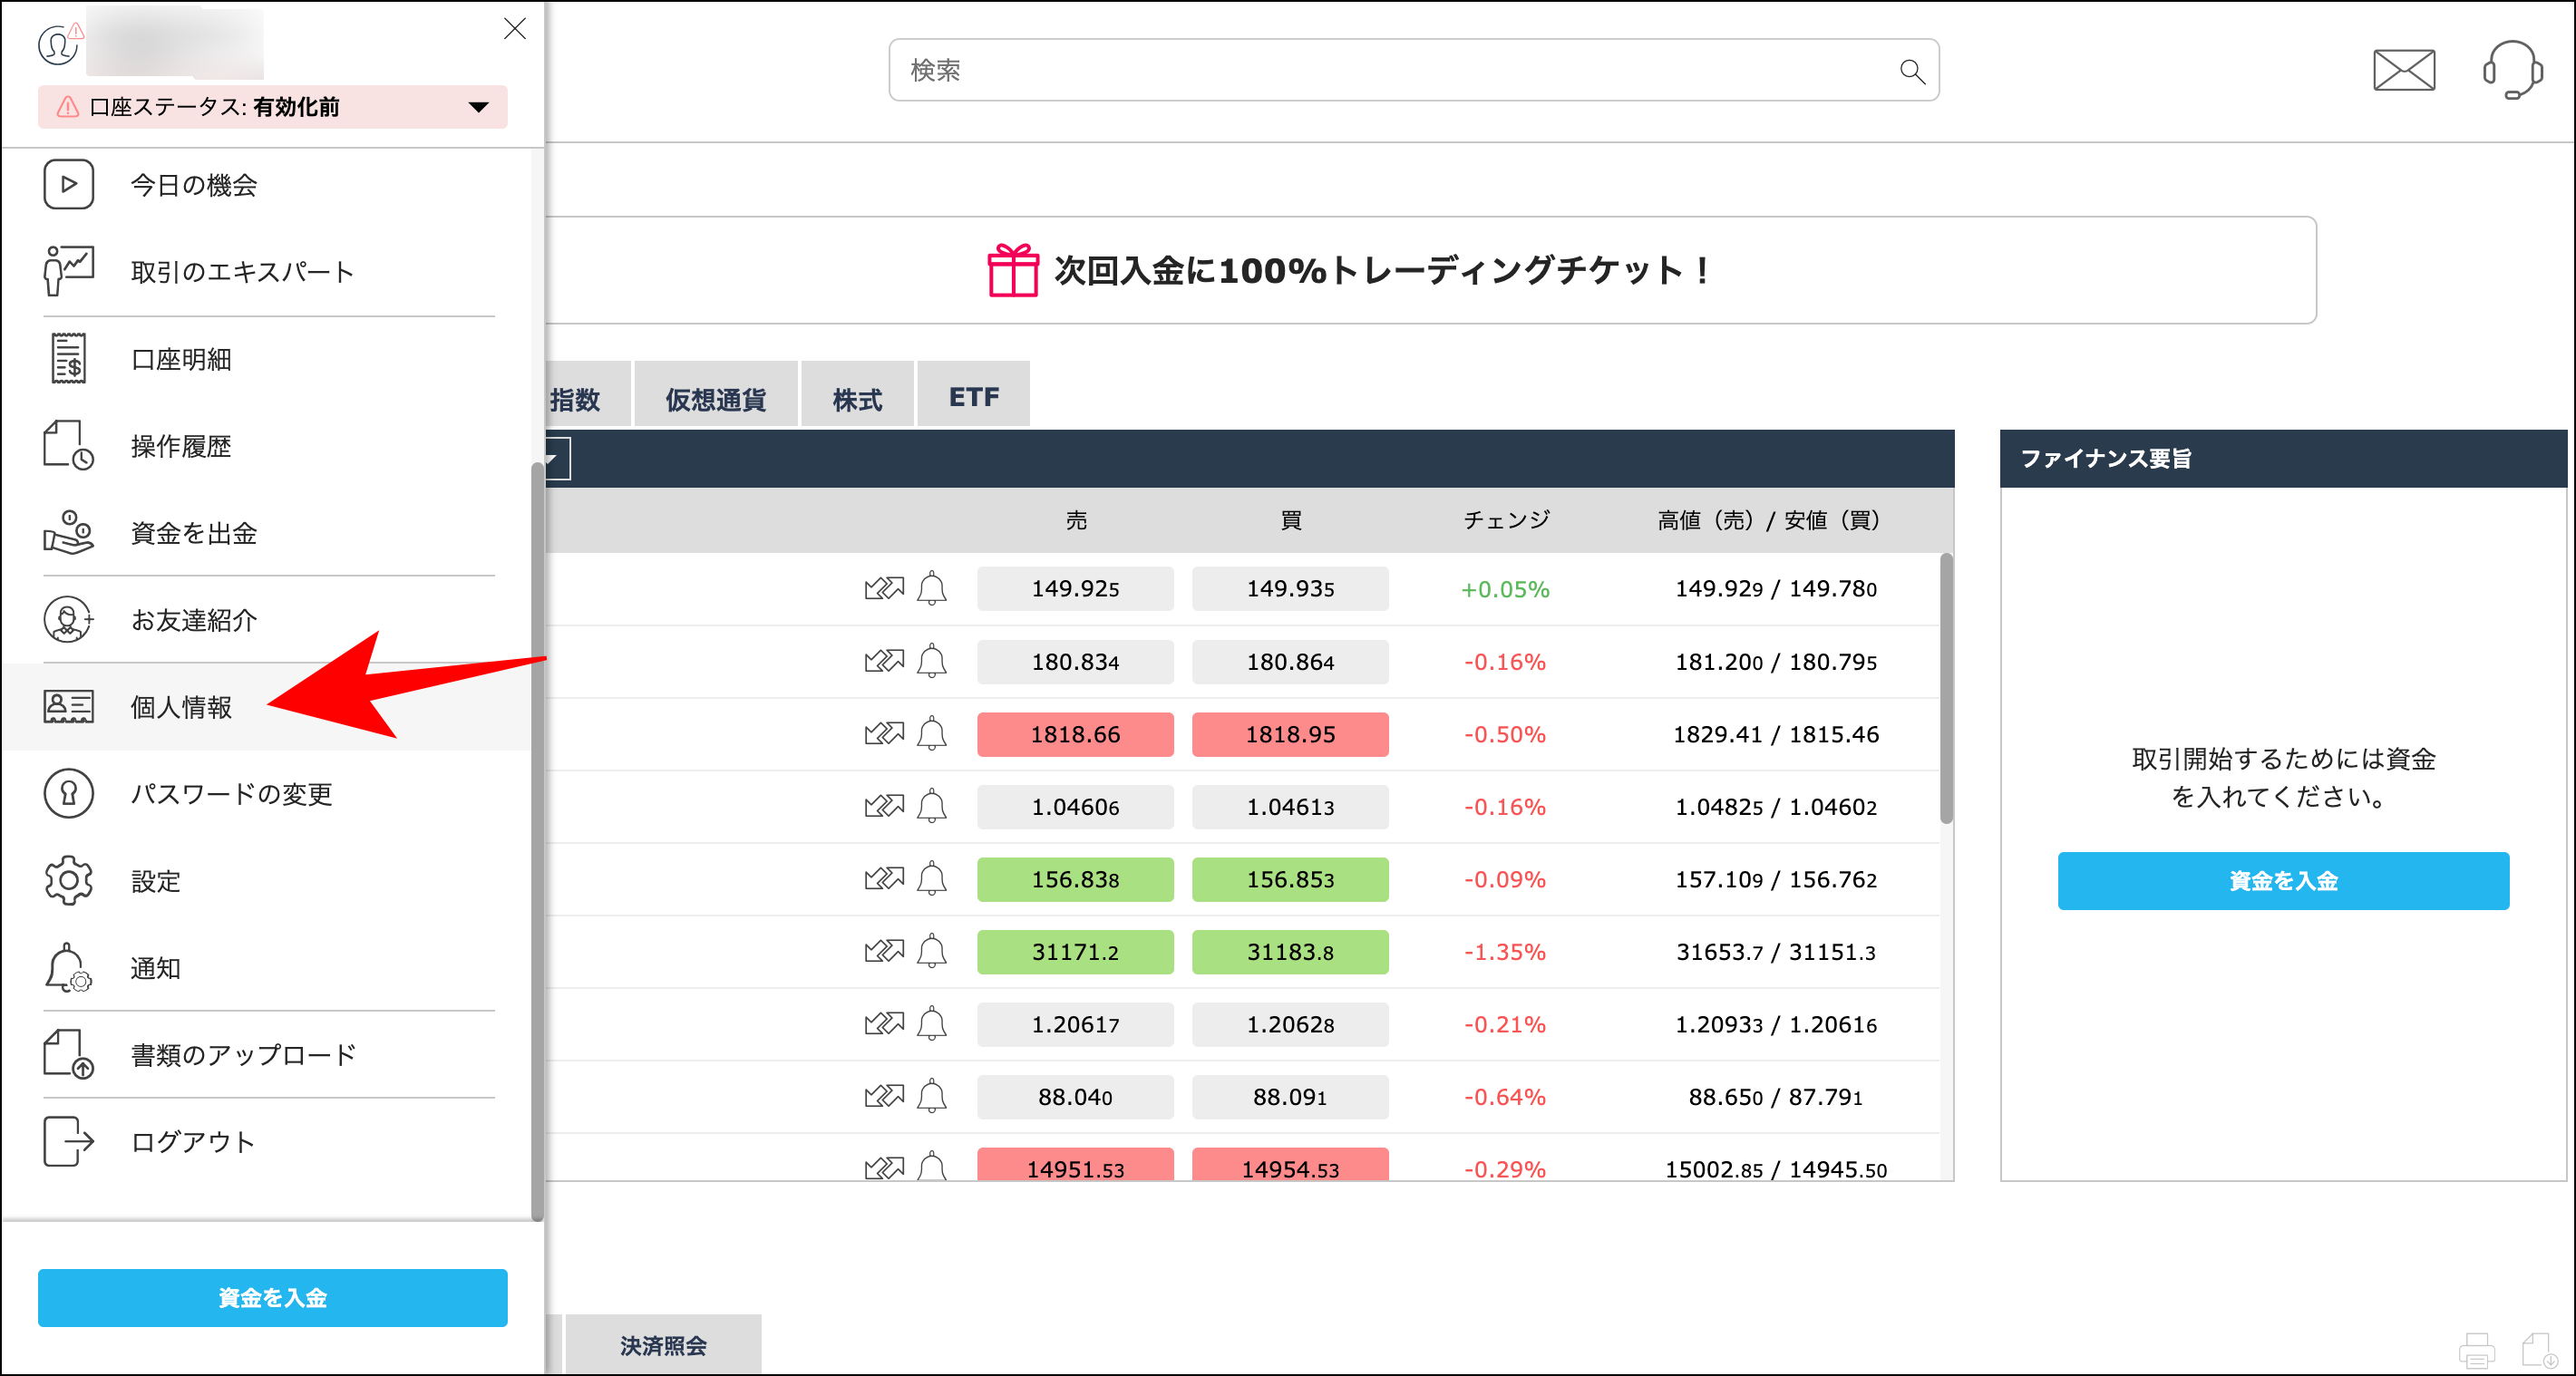Open the chart icon beside the 149.925 quote row
This screenshot has width=2576, height=1376.
(x=886, y=588)
